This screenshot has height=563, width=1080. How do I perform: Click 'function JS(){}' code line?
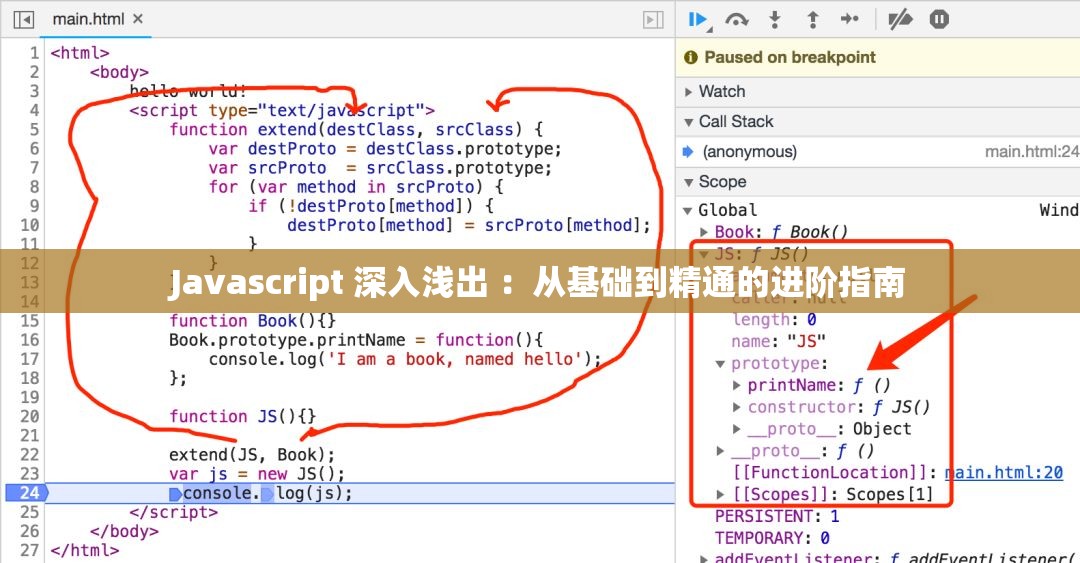(242, 416)
